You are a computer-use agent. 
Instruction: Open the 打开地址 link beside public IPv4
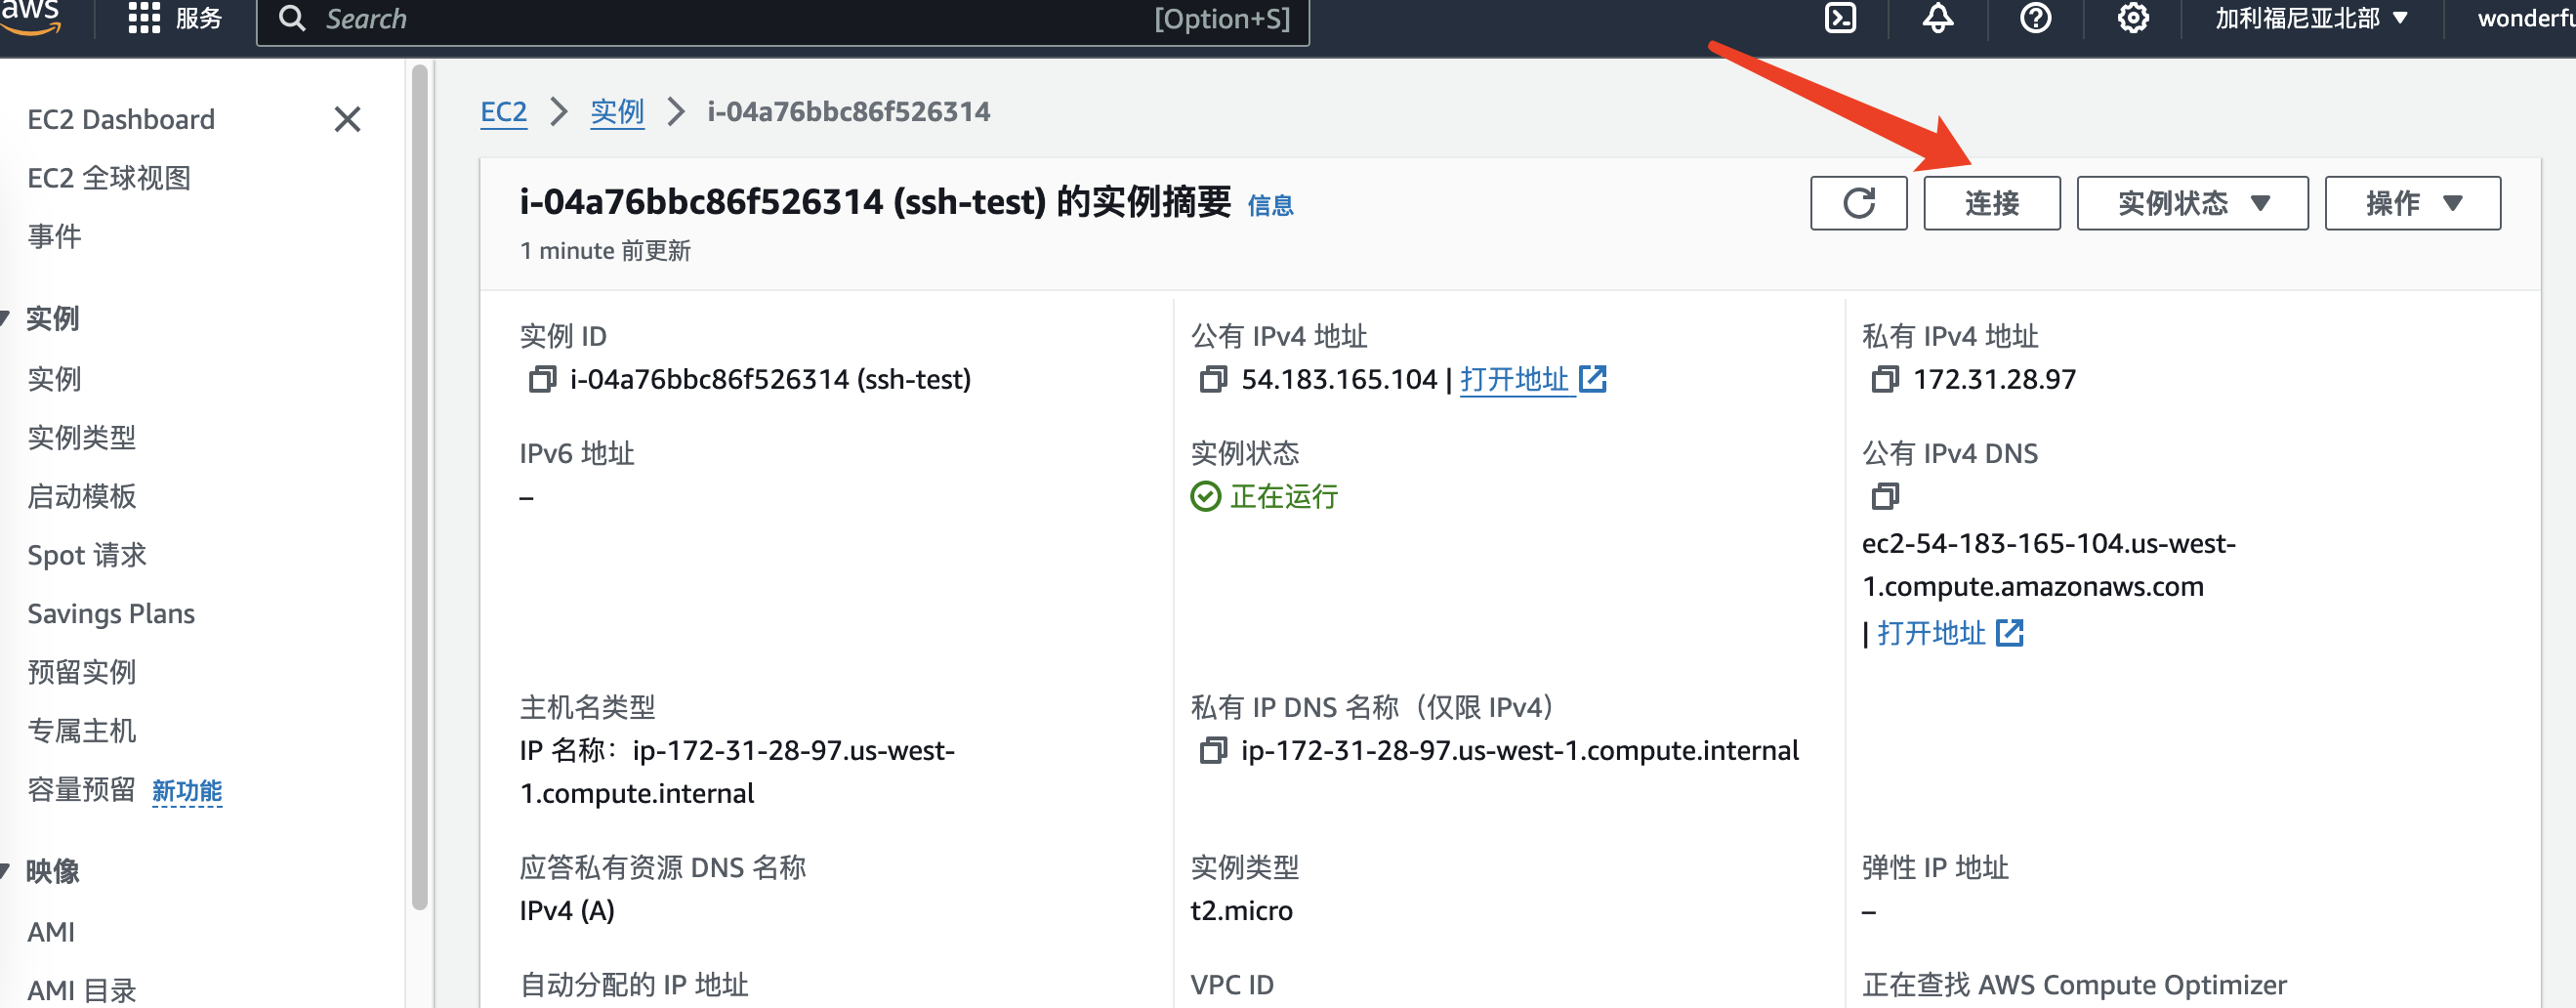pyautogui.click(x=1514, y=379)
